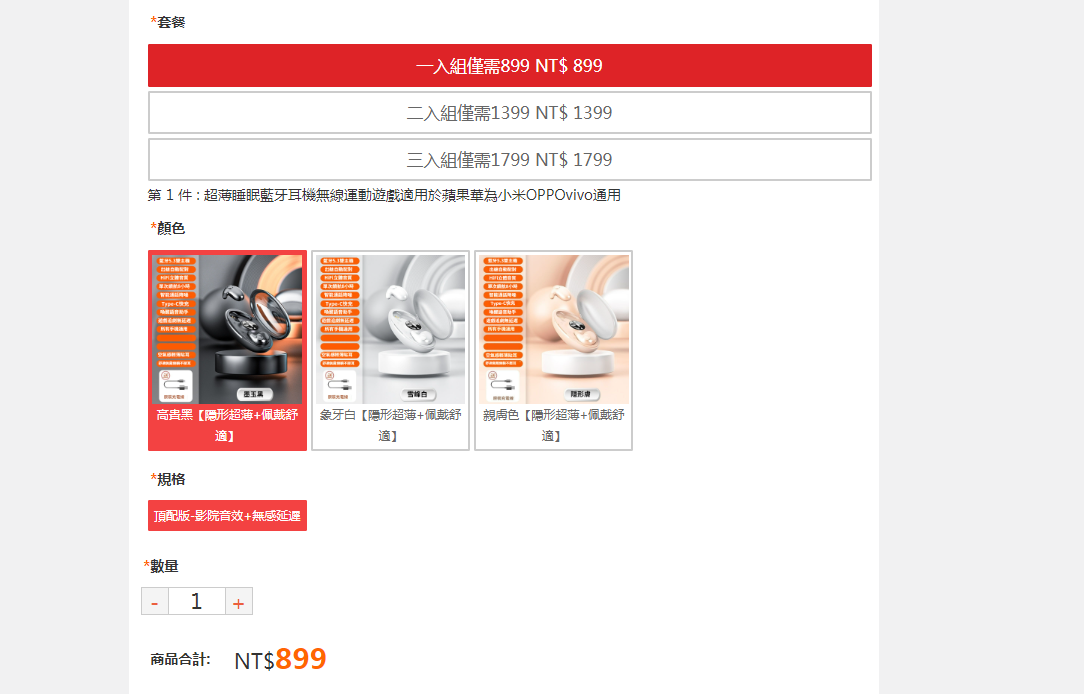Click the quantity input field
This screenshot has height=694, width=1084.
coord(197,601)
